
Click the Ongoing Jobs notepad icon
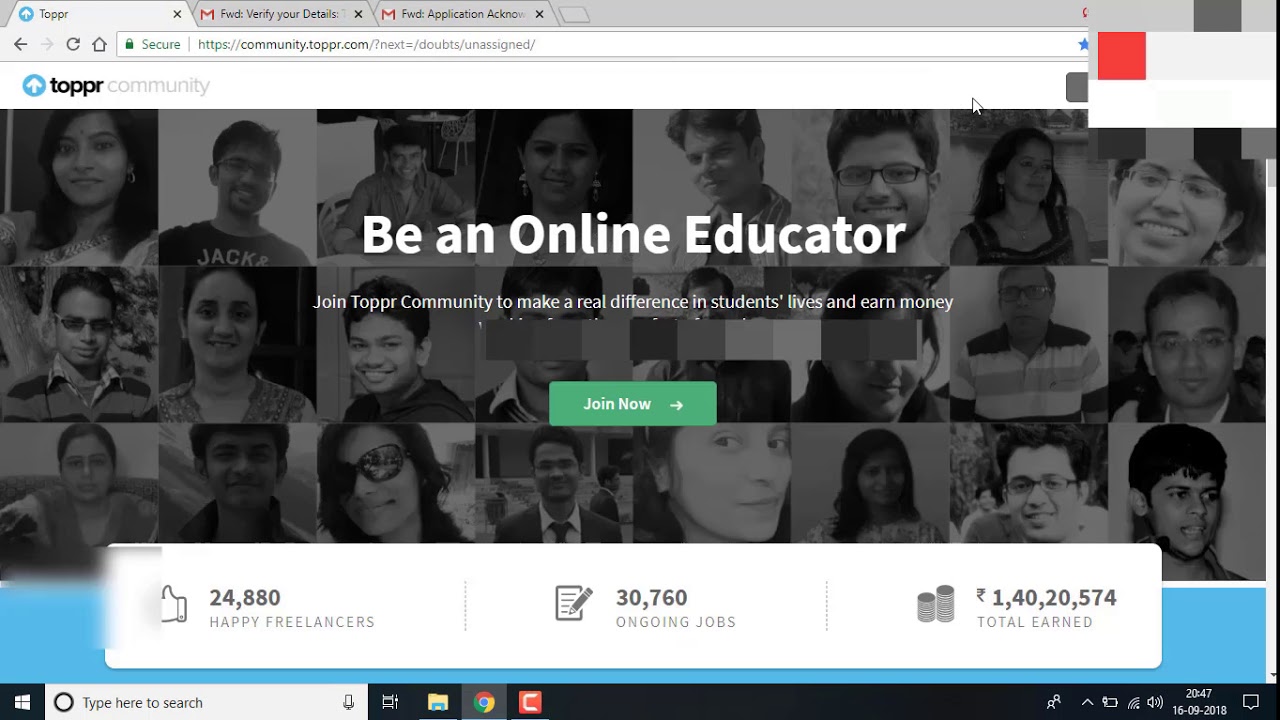574,603
